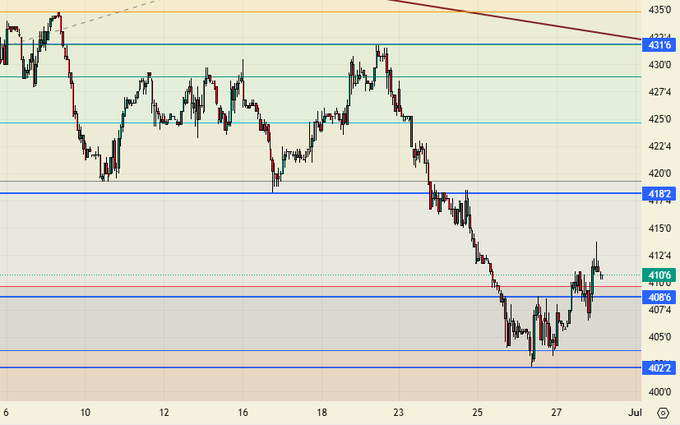Click the 16 date label on time axis

tap(243, 412)
